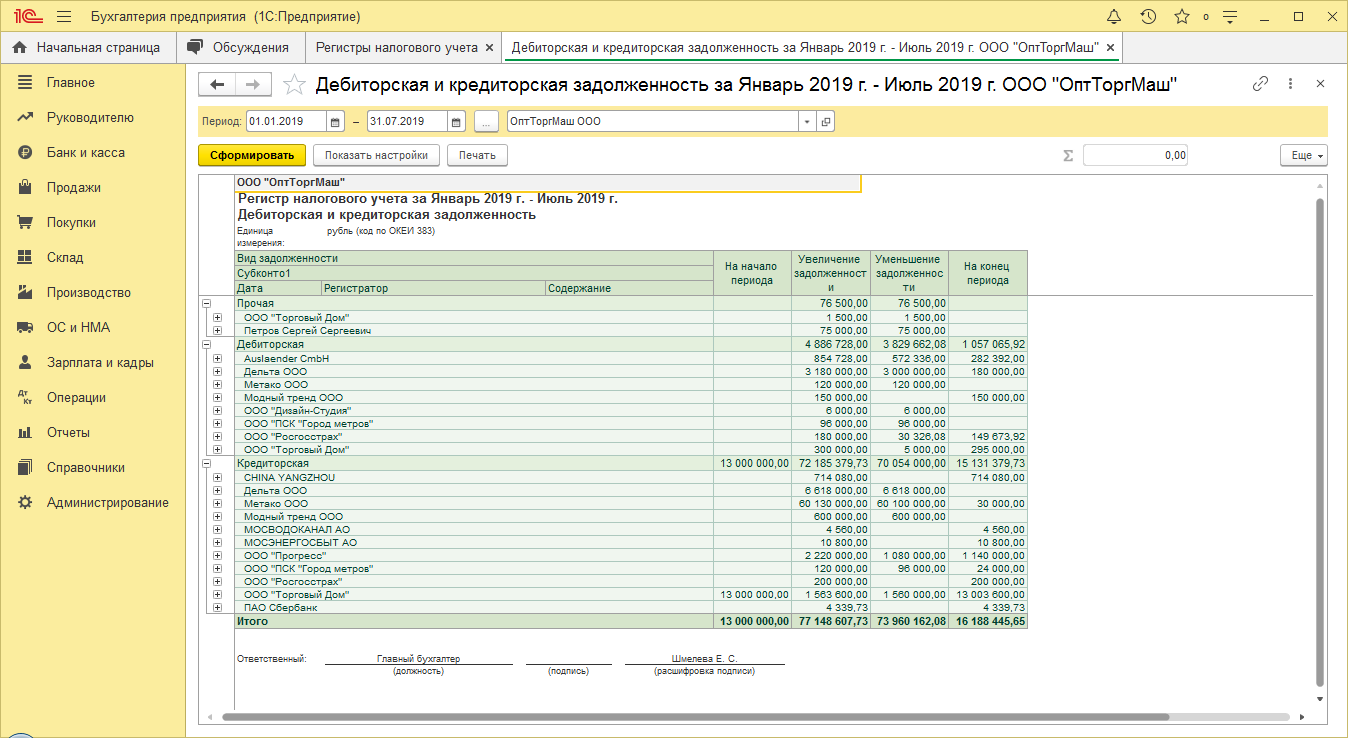Open favorites star icon in title bar
This screenshot has height=738, width=1348.
click(x=1182, y=17)
